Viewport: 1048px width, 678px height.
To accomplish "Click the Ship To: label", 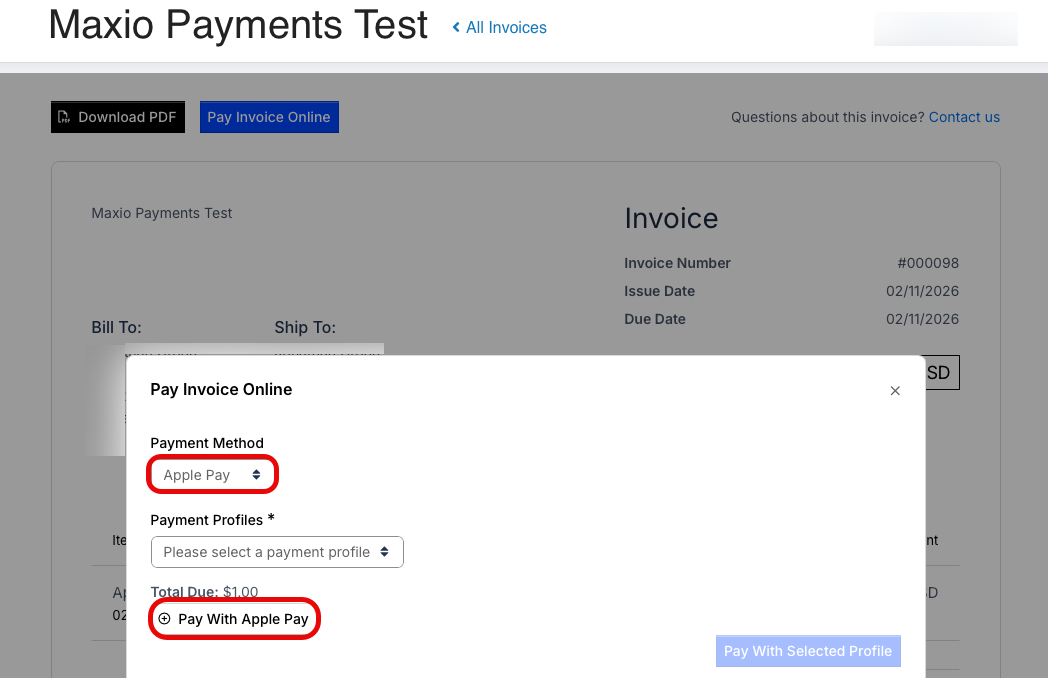I will [305, 328].
